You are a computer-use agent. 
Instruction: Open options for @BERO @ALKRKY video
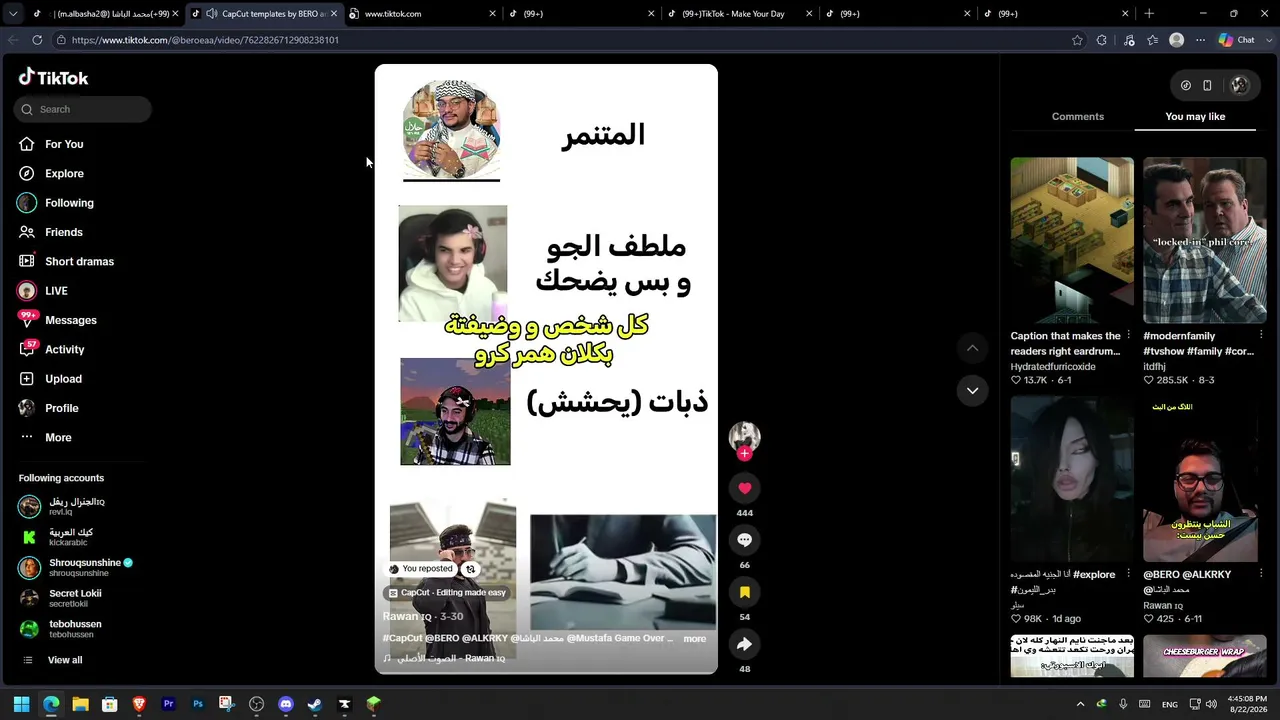click(x=1261, y=574)
